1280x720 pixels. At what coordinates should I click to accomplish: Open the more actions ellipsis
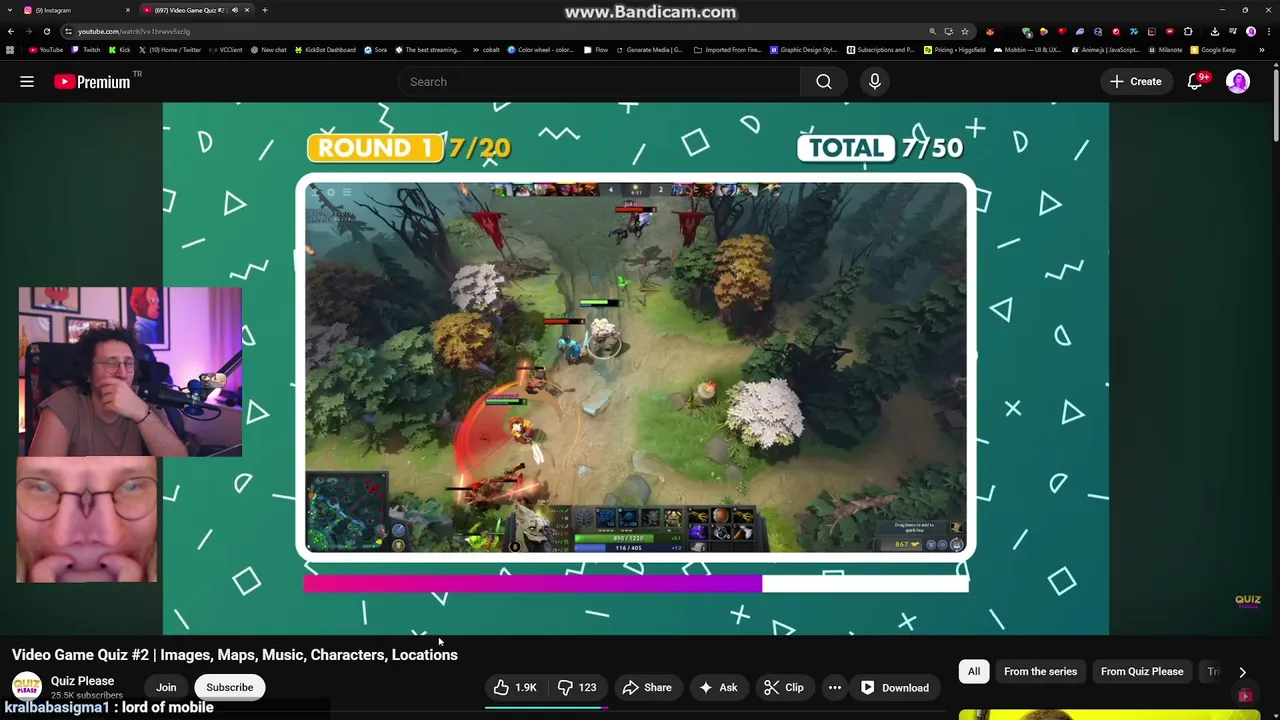click(835, 687)
